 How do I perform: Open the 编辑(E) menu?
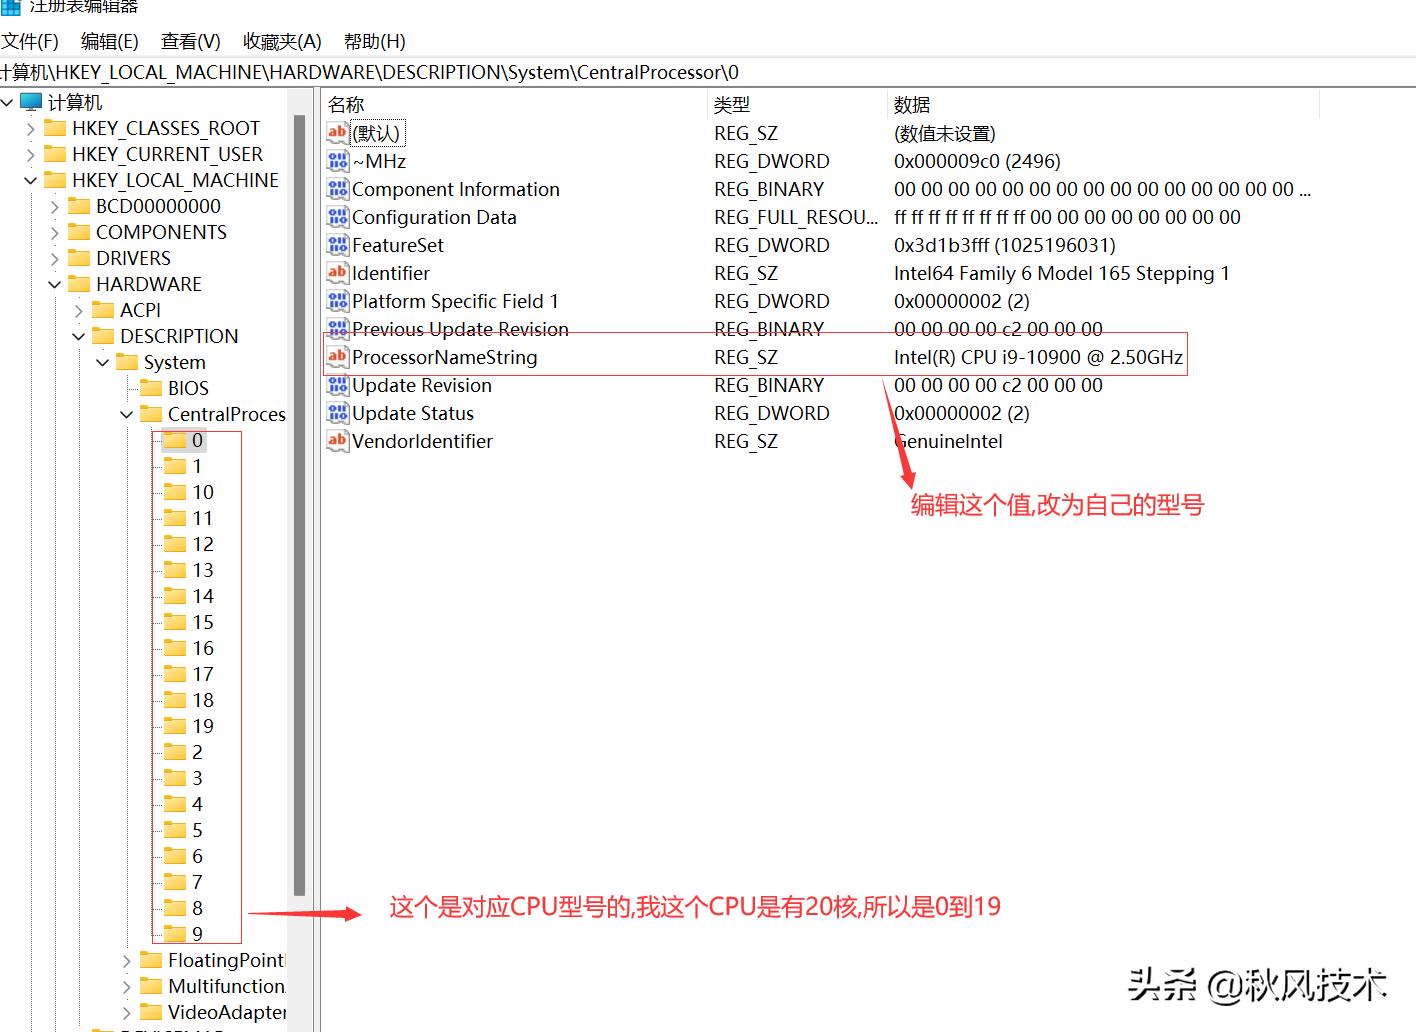click(108, 41)
